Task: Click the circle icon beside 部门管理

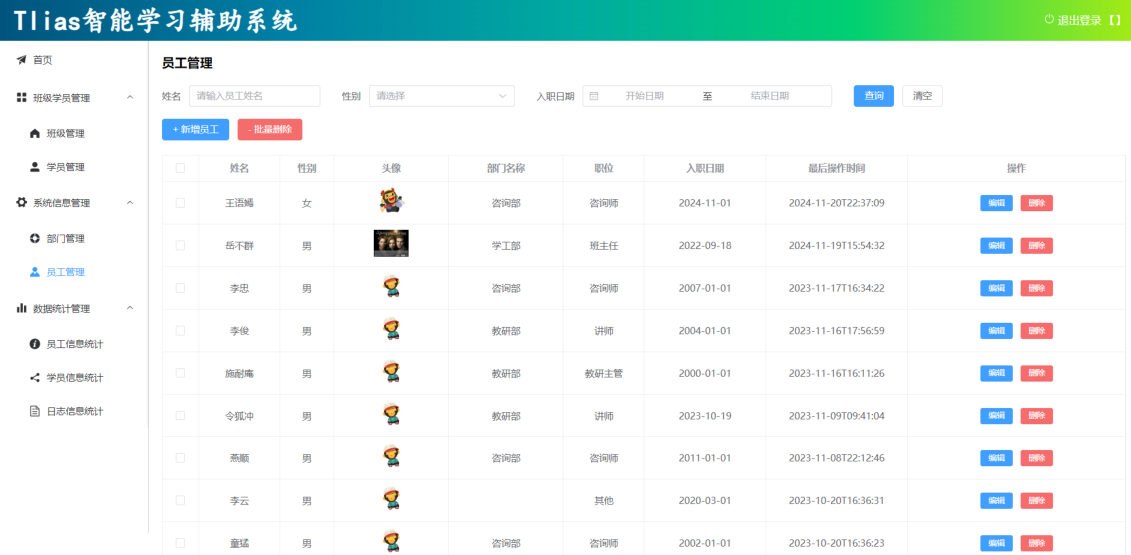Action: tap(35, 239)
